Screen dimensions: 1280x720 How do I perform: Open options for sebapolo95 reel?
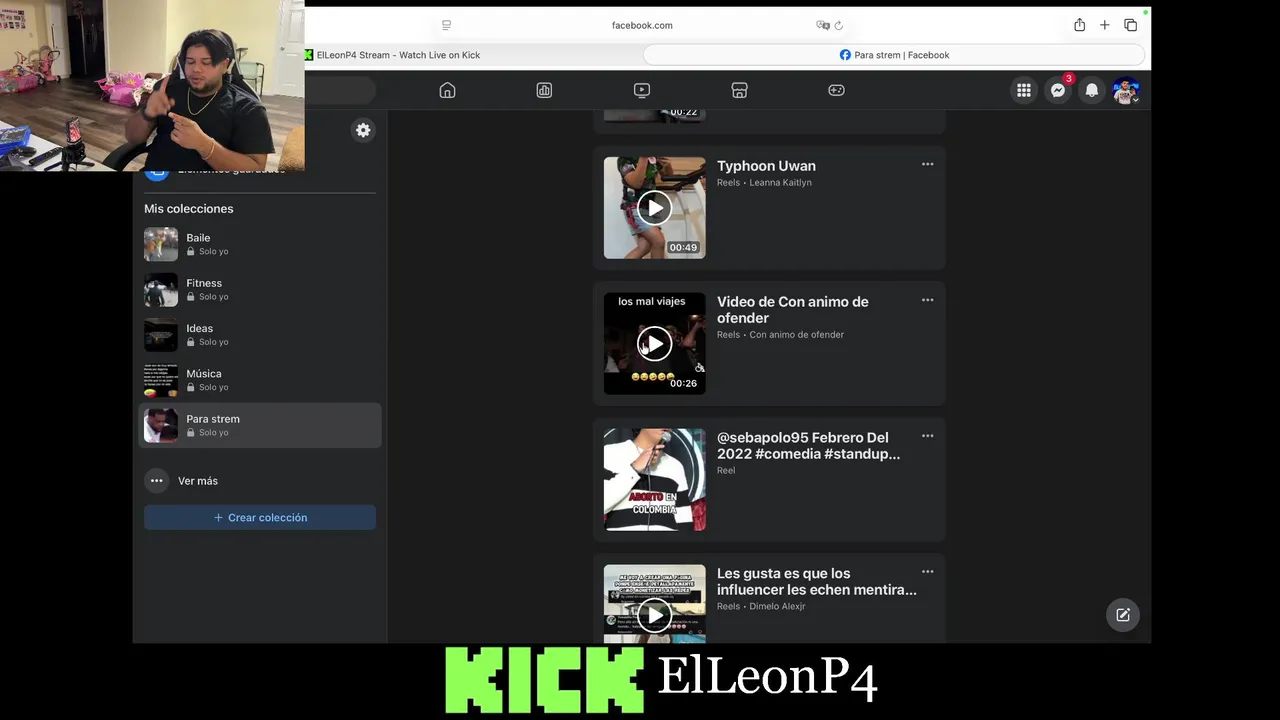click(927, 436)
